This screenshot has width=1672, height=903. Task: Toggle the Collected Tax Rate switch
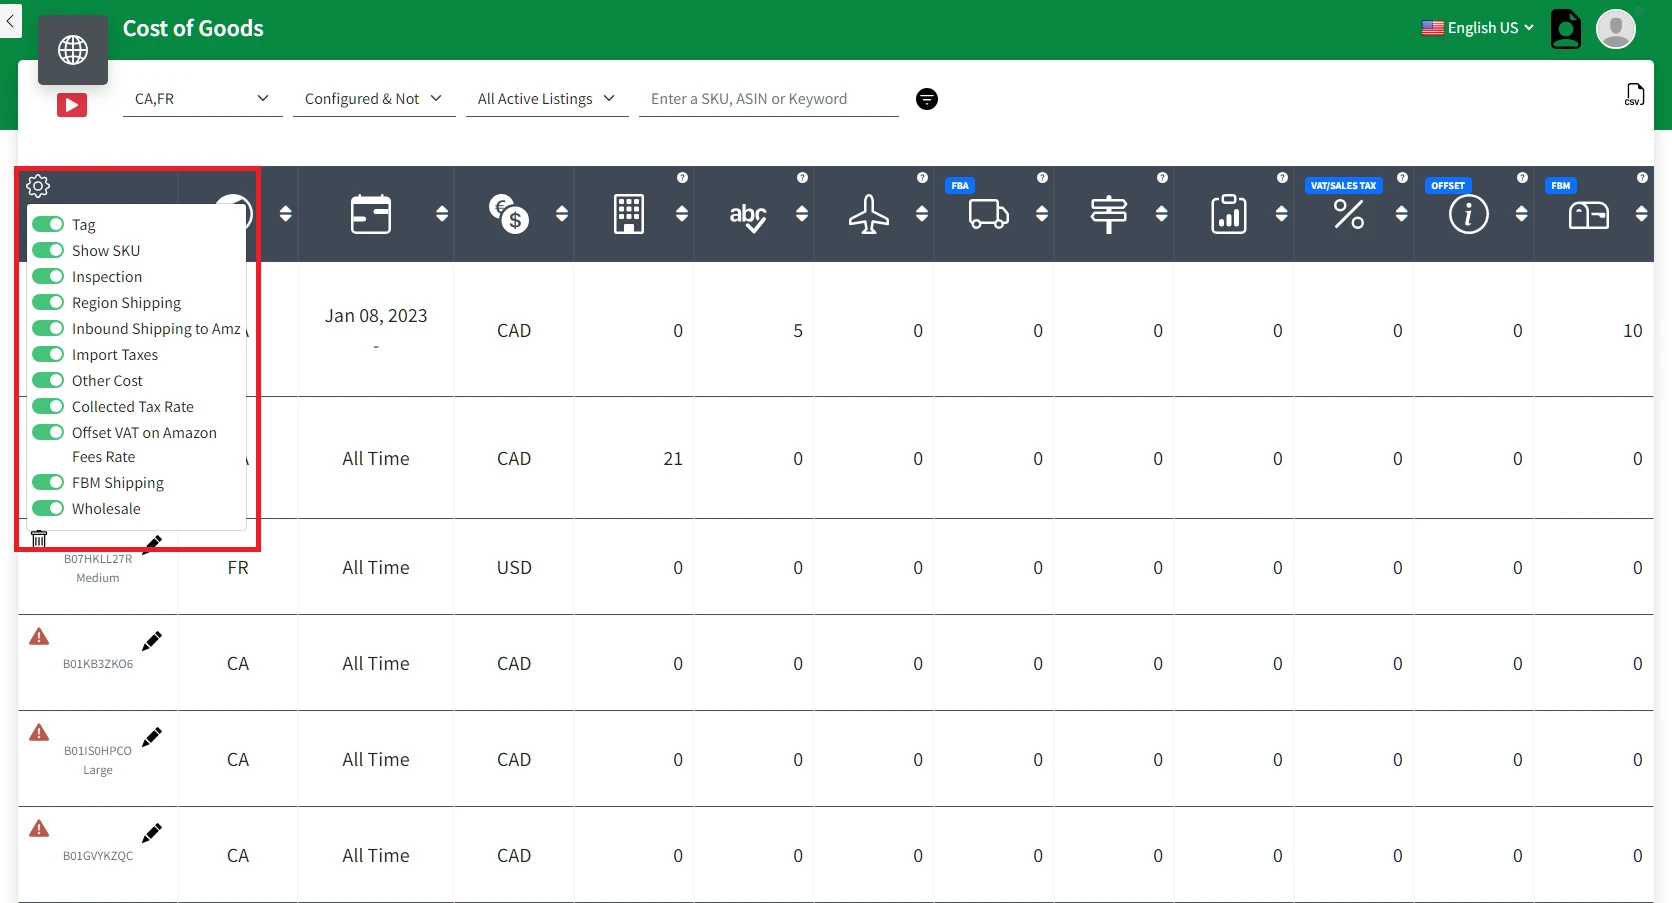tap(48, 406)
